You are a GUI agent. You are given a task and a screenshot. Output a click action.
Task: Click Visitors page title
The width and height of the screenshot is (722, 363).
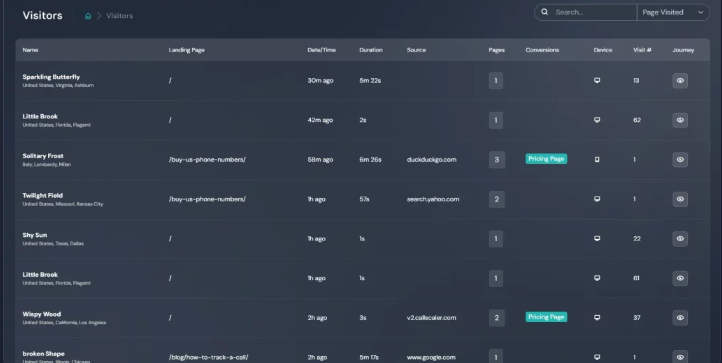point(42,15)
